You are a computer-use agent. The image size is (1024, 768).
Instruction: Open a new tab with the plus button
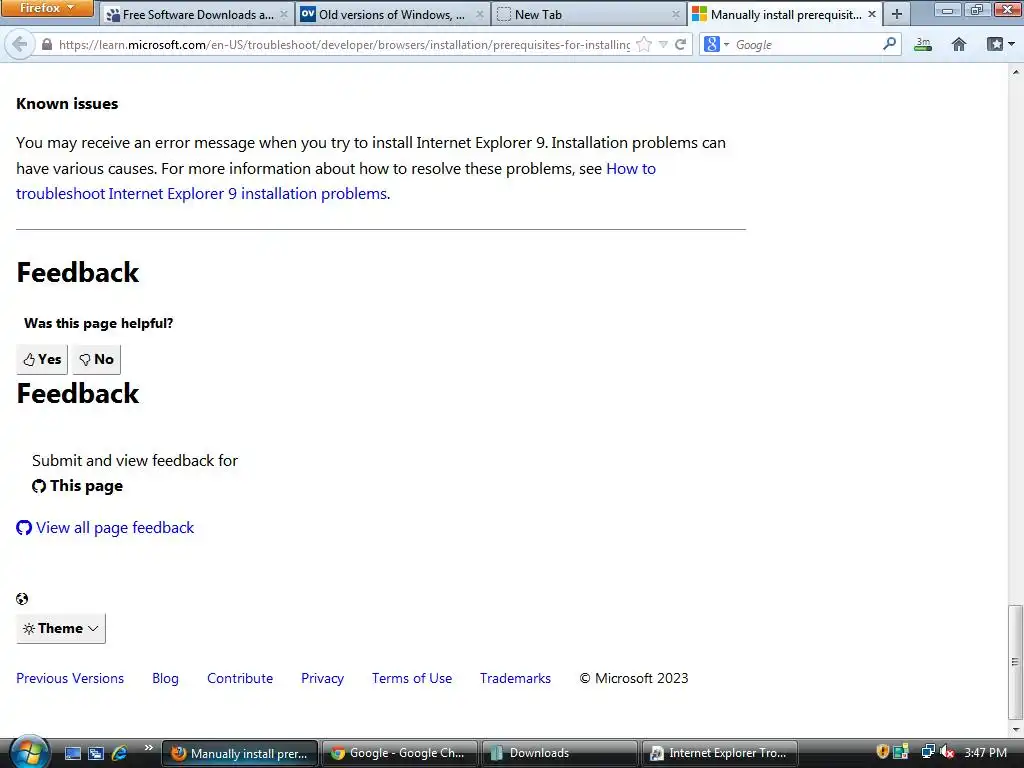[x=897, y=14]
